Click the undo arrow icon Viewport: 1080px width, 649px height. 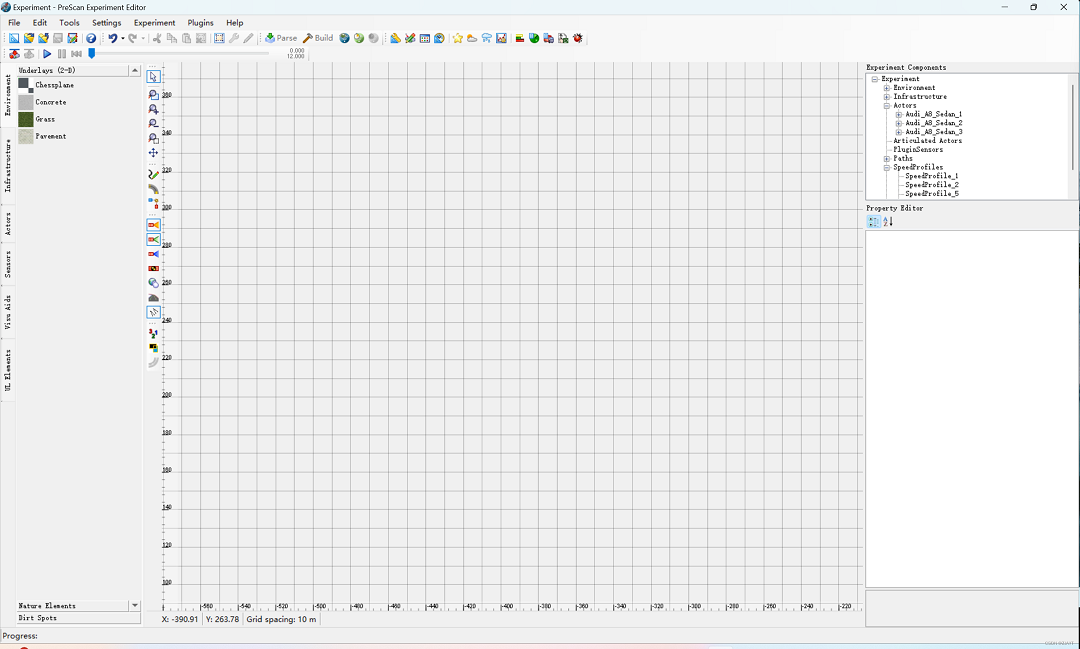point(113,38)
